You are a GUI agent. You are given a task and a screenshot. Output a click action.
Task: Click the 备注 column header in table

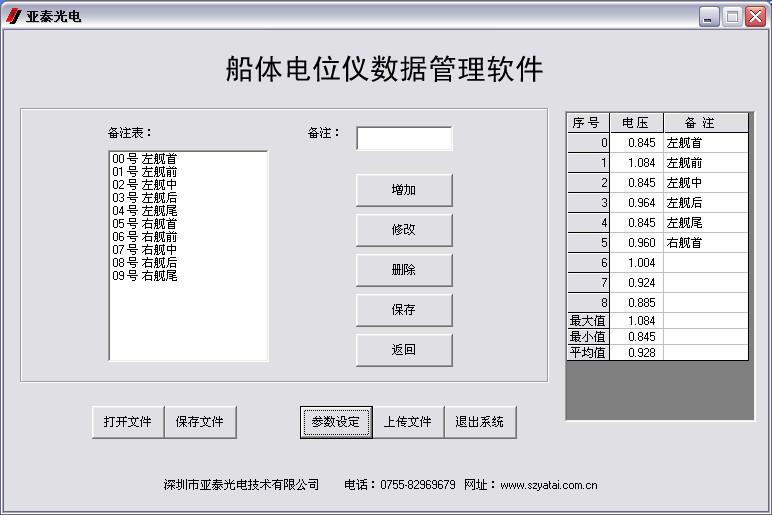[705, 123]
